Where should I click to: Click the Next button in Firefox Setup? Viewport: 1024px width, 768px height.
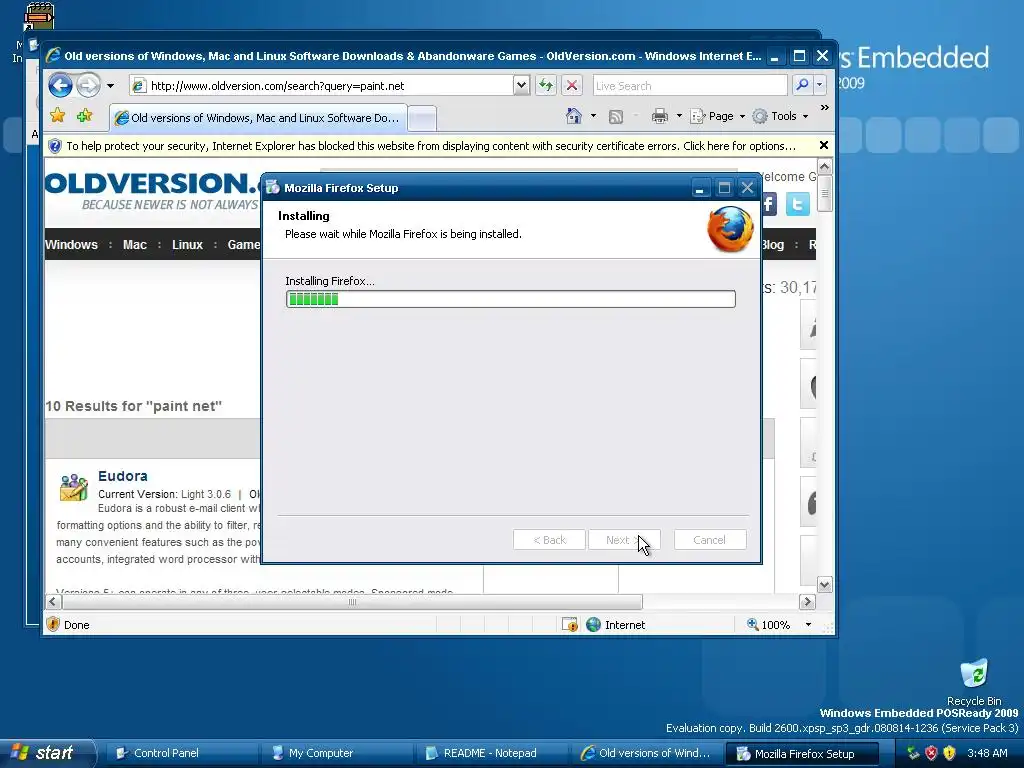(x=624, y=540)
